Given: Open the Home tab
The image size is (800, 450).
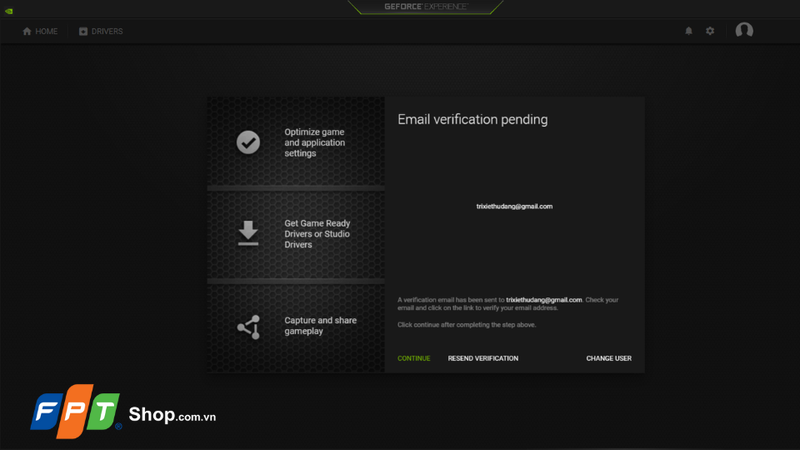Looking at the screenshot, I should (x=40, y=31).
